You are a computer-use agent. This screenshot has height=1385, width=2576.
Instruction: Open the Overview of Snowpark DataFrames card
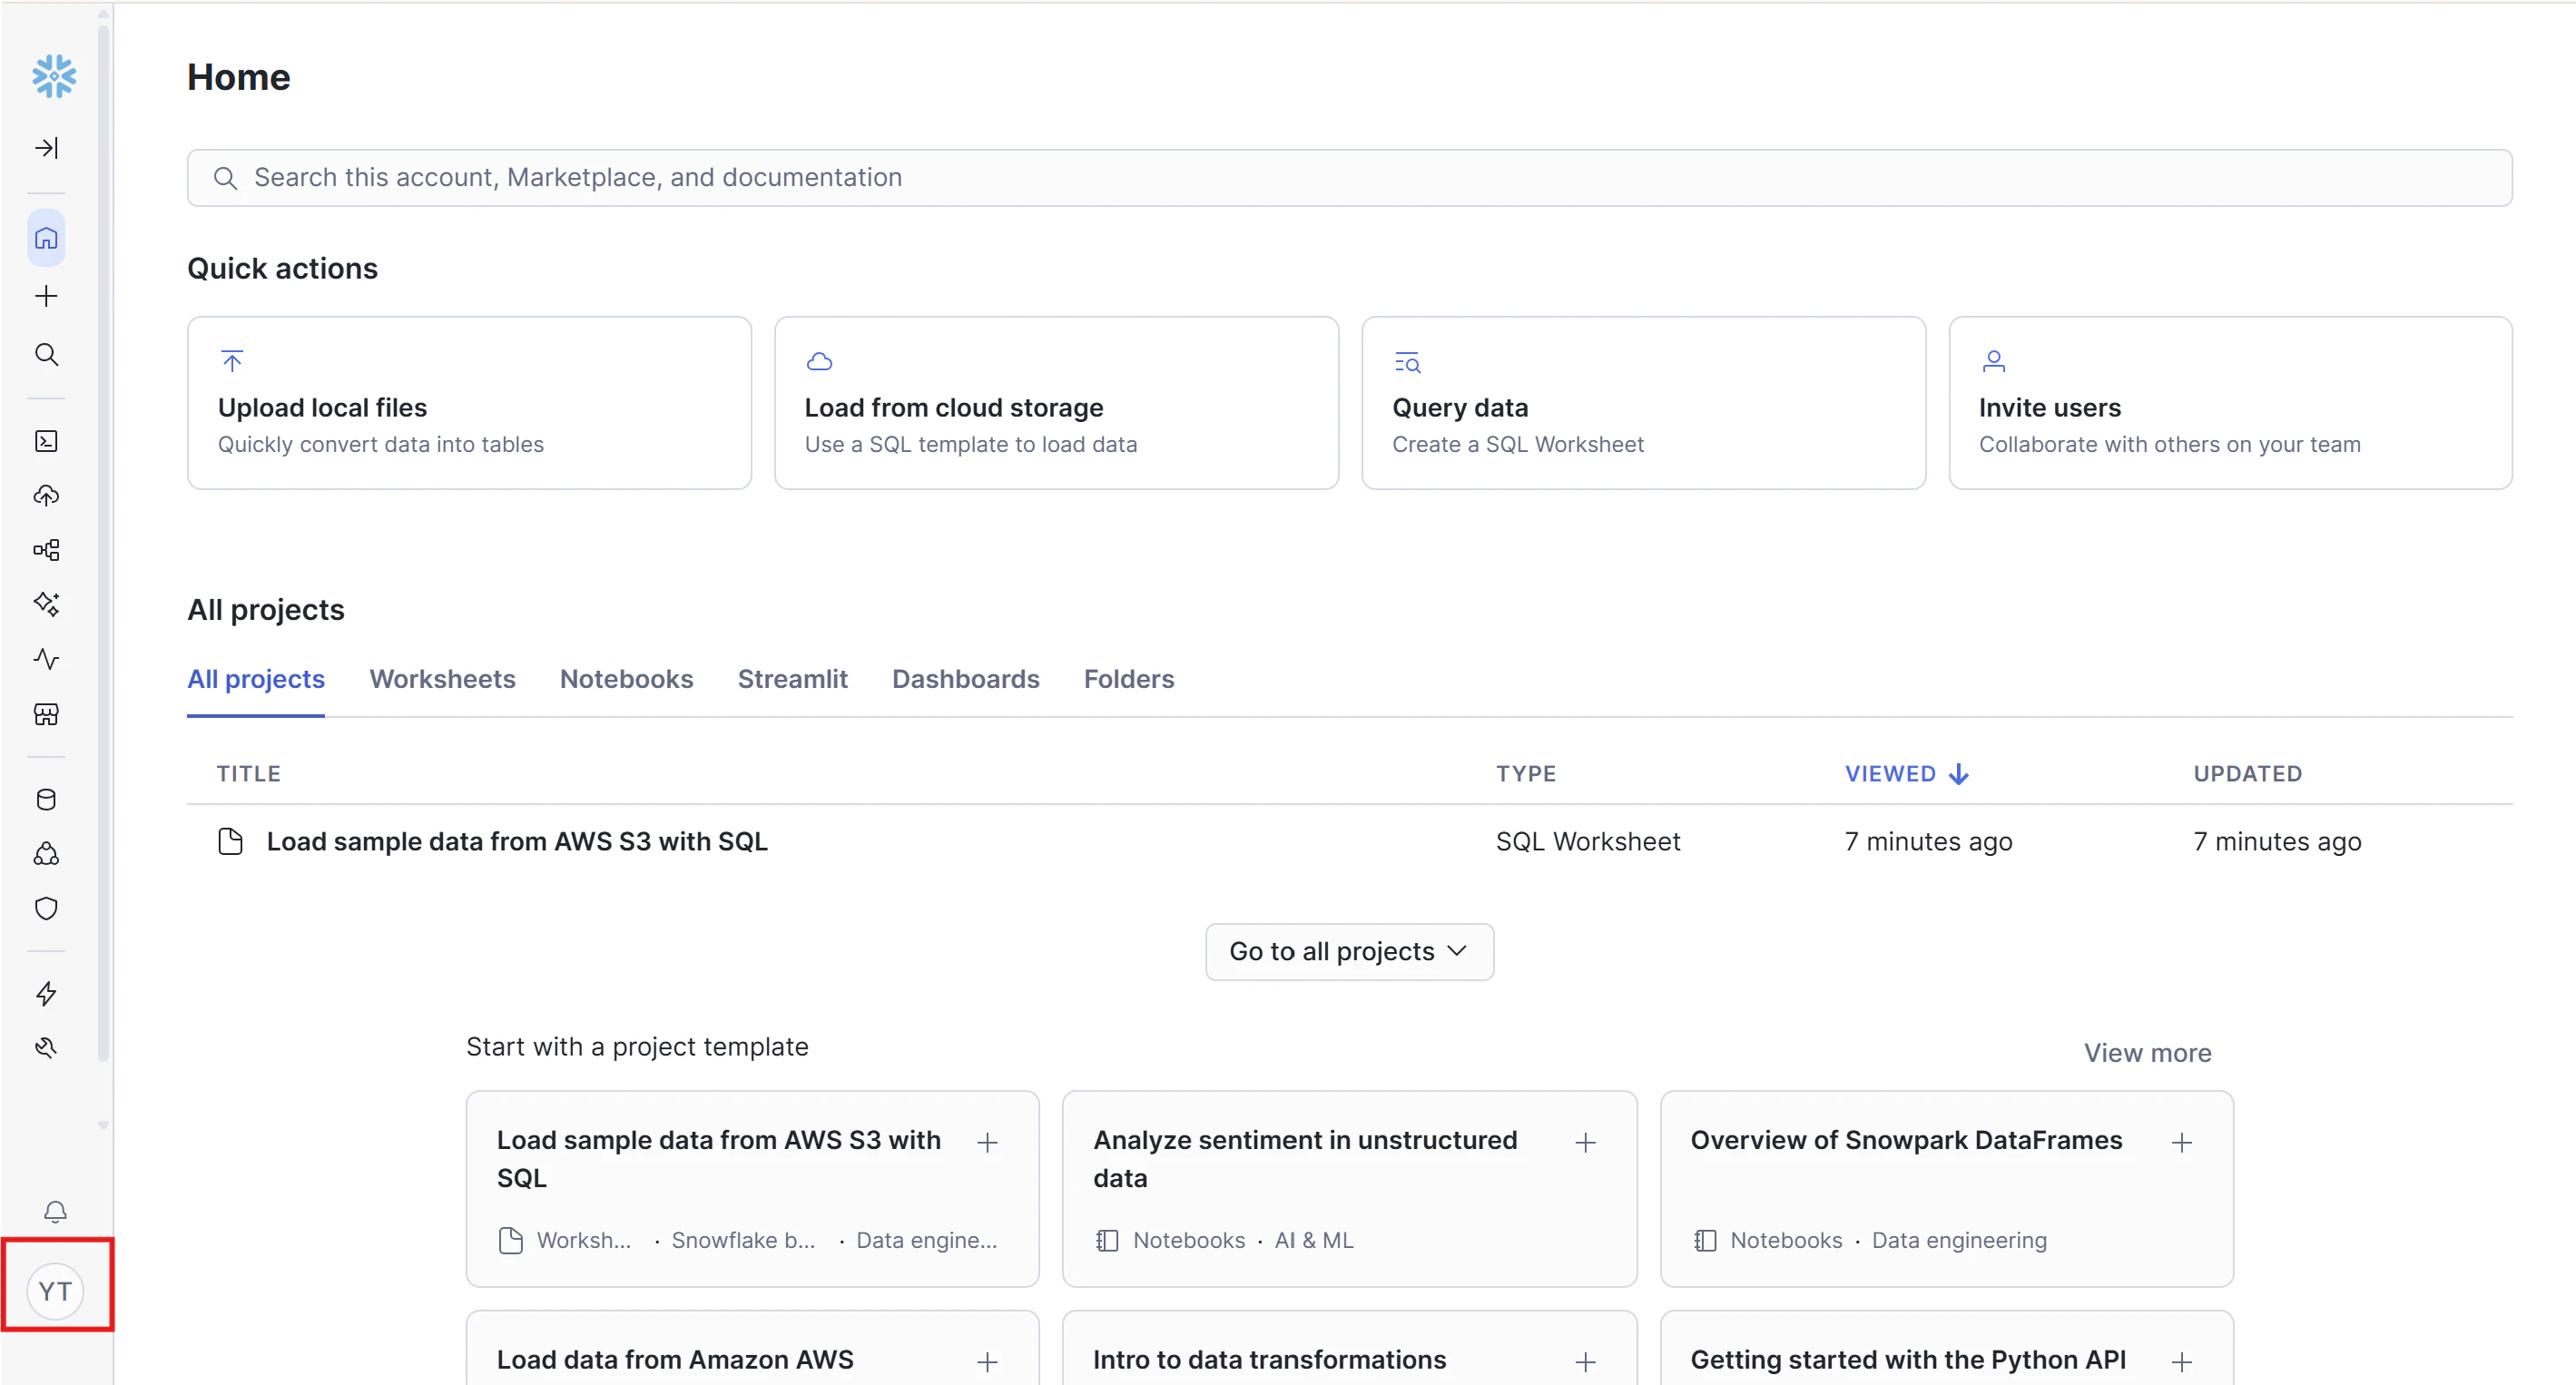(x=1946, y=1189)
